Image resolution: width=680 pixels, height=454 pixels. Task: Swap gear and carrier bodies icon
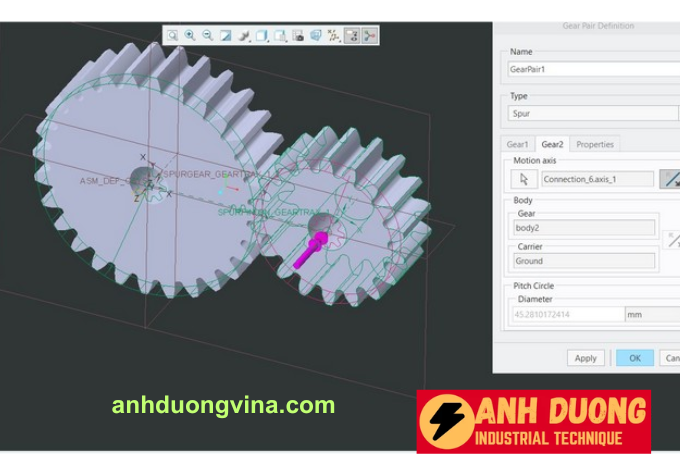(x=672, y=239)
